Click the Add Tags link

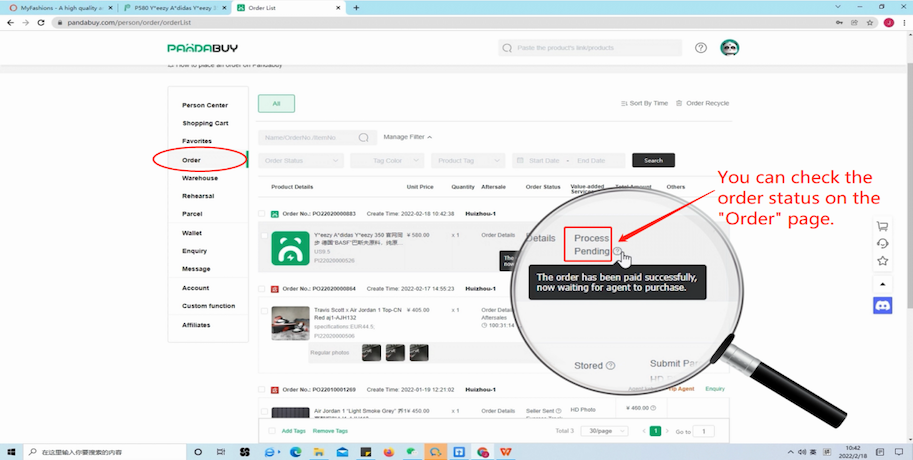point(293,431)
